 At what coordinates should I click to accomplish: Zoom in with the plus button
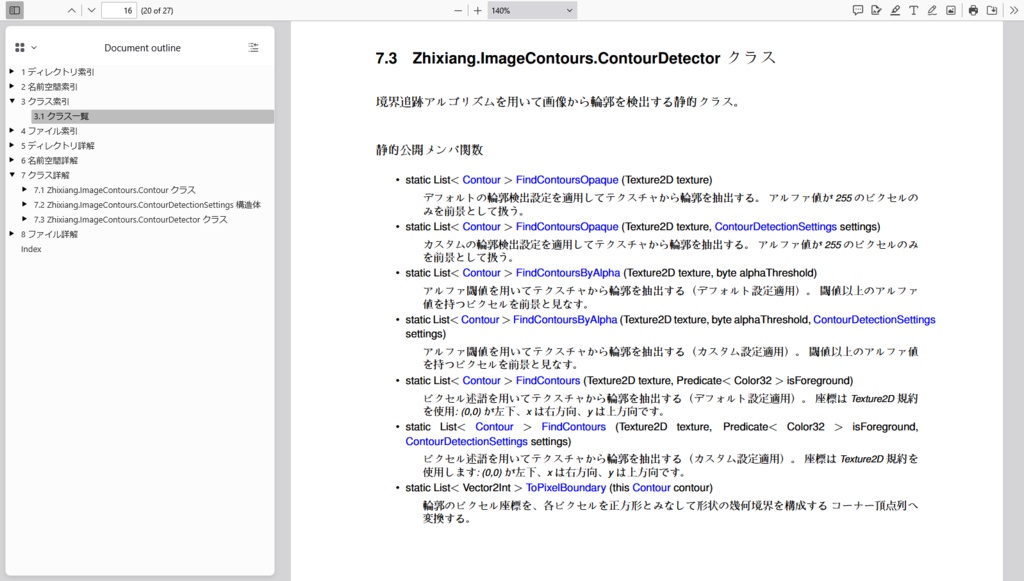[x=477, y=10]
